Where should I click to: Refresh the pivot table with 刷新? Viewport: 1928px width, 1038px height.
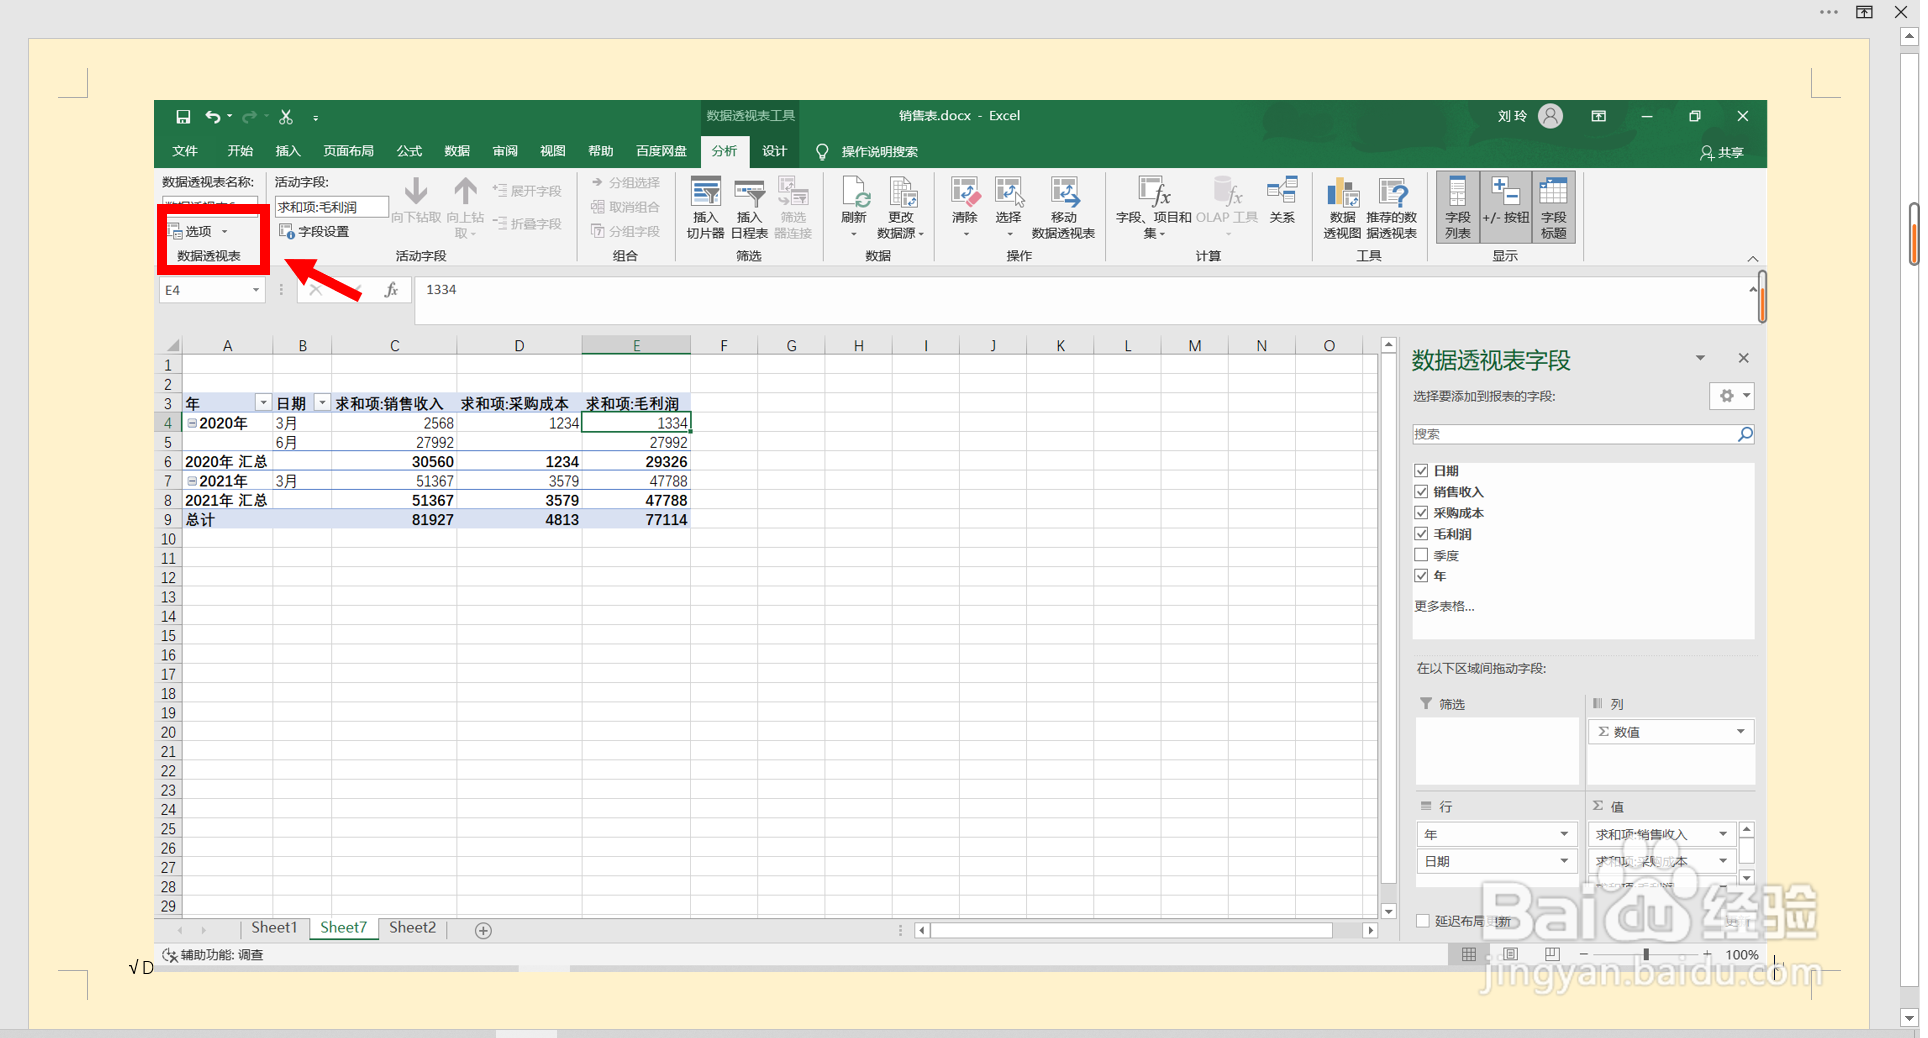pos(854,208)
